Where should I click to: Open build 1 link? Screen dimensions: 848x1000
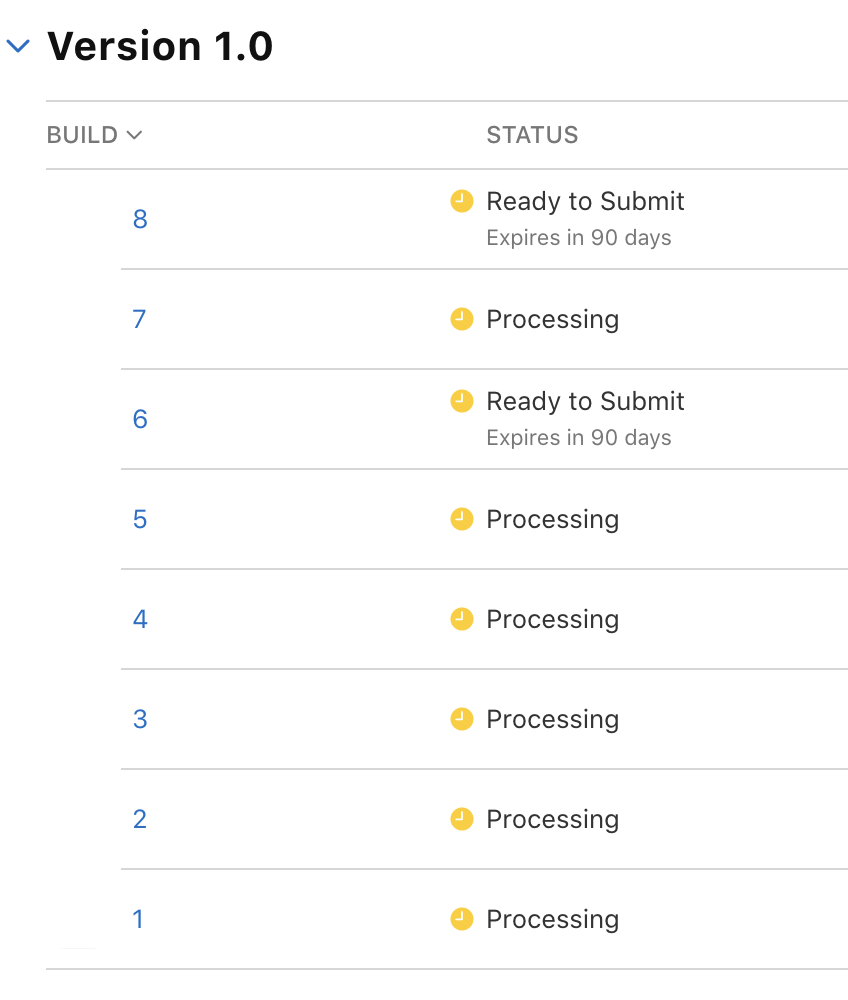pos(139,919)
